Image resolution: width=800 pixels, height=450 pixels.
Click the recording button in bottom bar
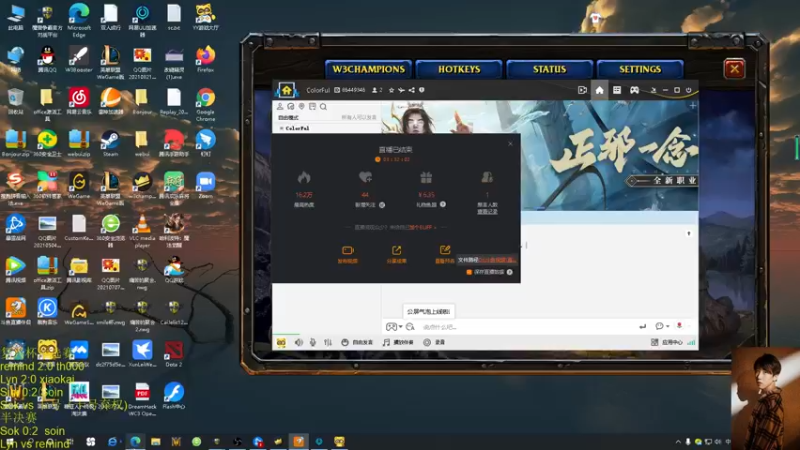pos(434,342)
